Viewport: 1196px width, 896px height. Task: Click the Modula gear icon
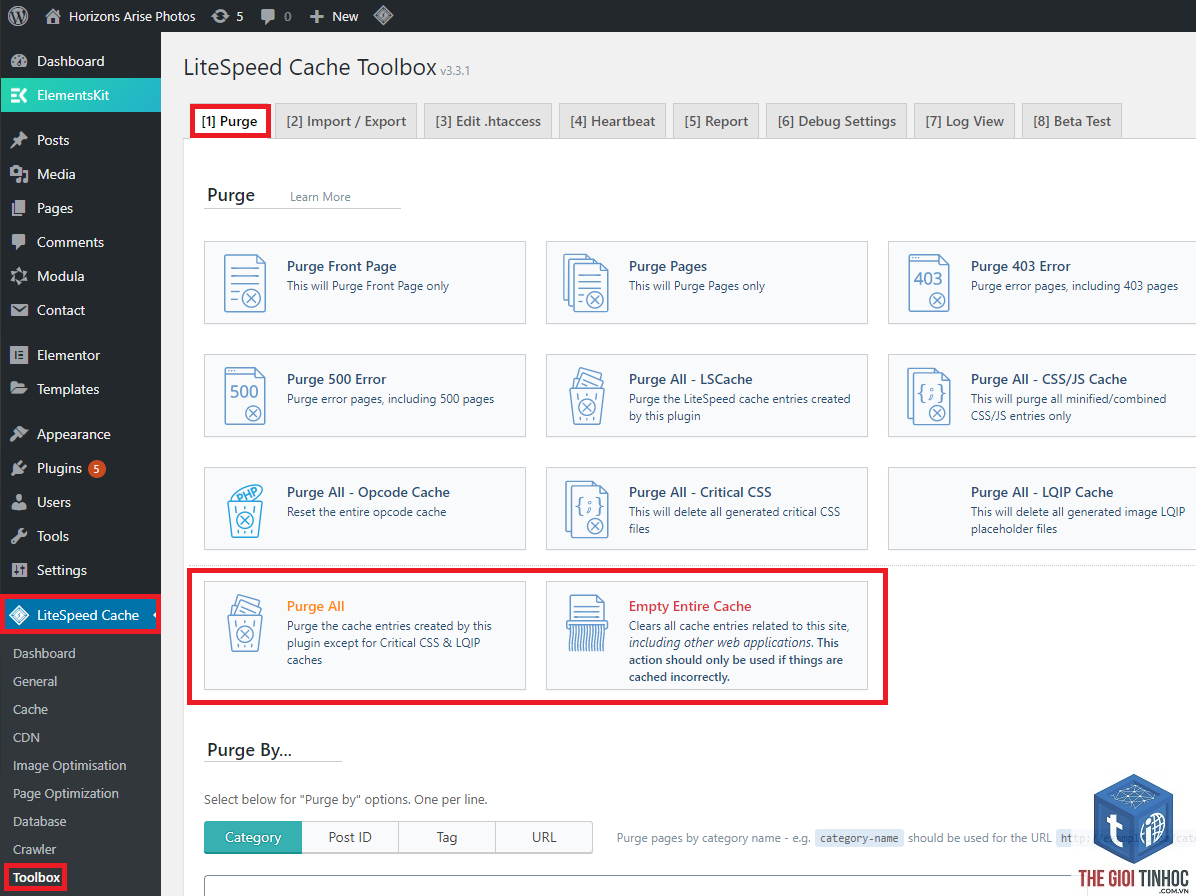[x=19, y=276]
